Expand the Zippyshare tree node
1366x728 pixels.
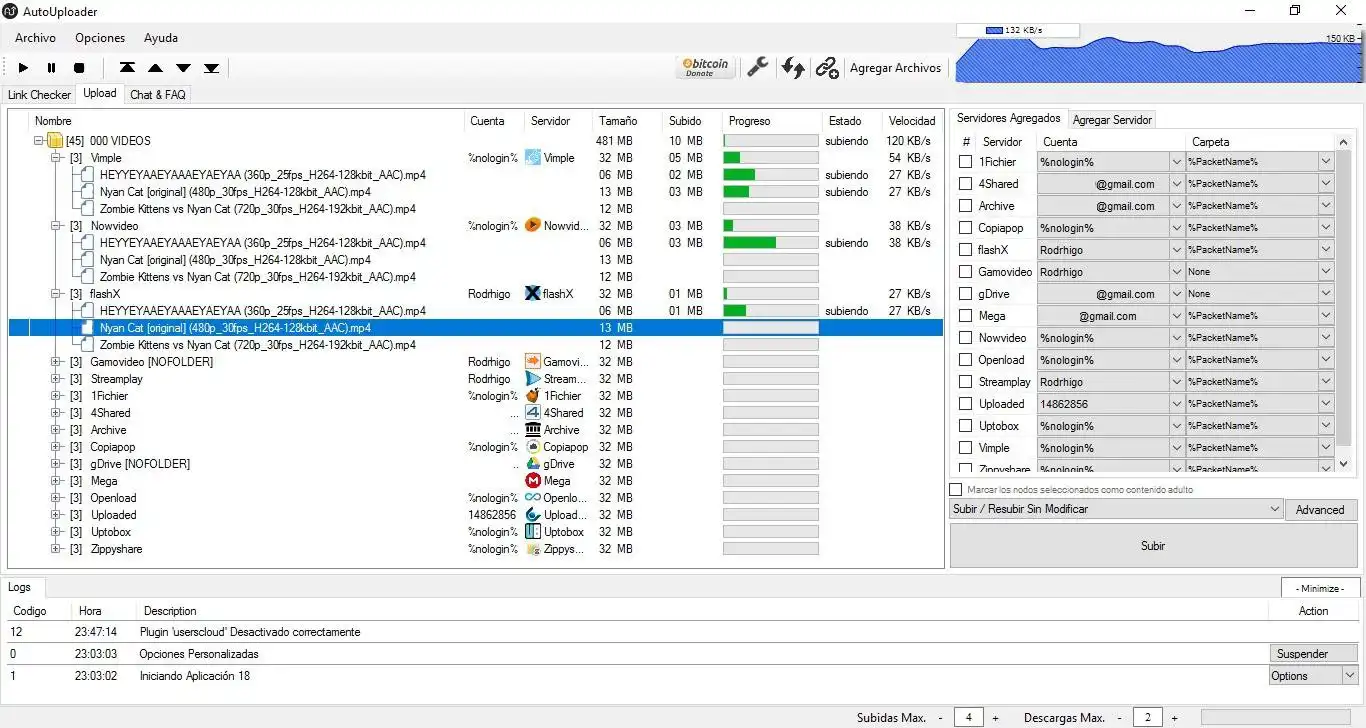click(x=56, y=549)
